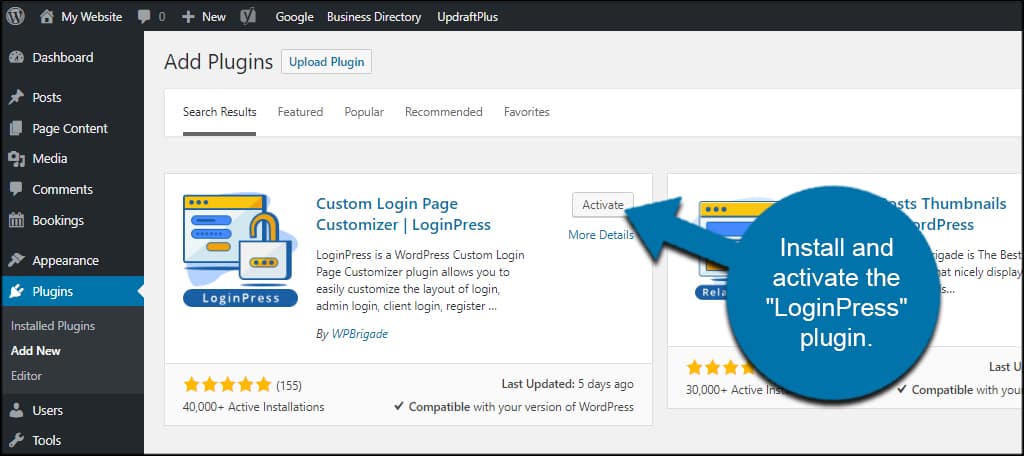The height and width of the screenshot is (456, 1024).
Task: Select the Dashboard gauge icon
Action: click(16, 57)
